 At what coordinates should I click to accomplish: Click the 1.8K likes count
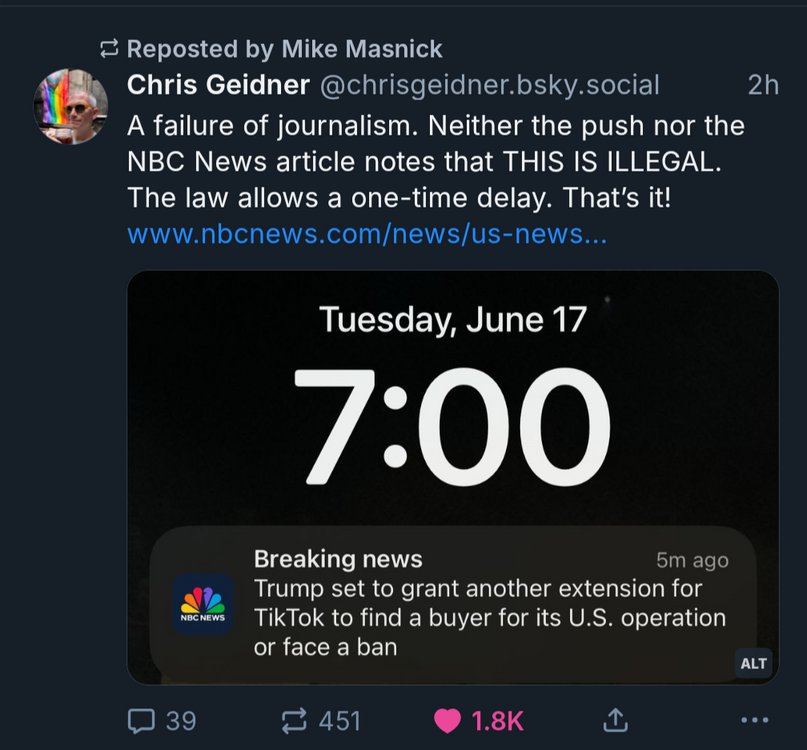point(496,720)
